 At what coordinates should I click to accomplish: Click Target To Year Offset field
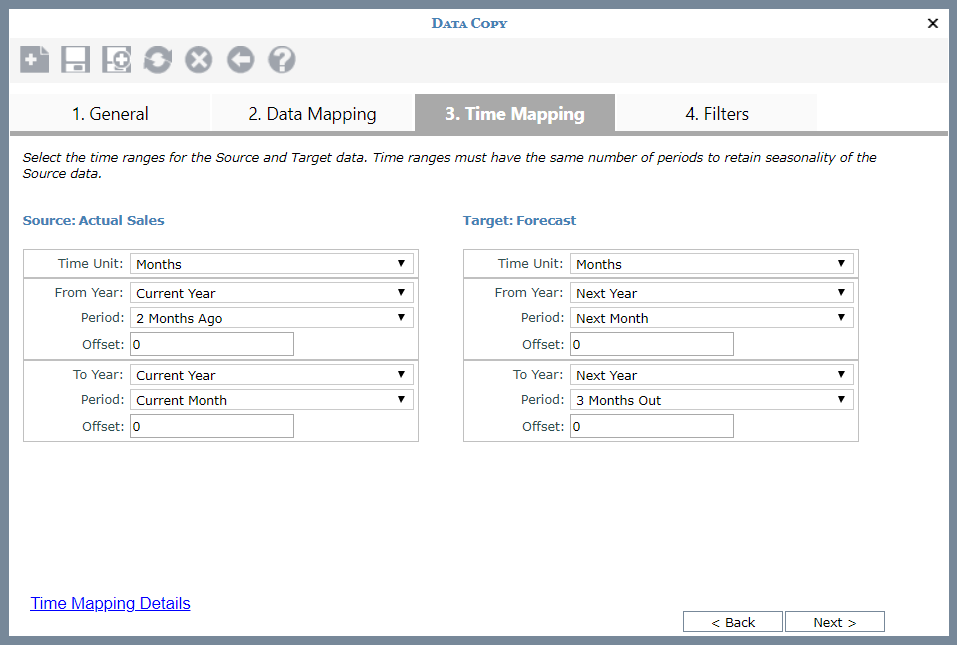tap(652, 426)
